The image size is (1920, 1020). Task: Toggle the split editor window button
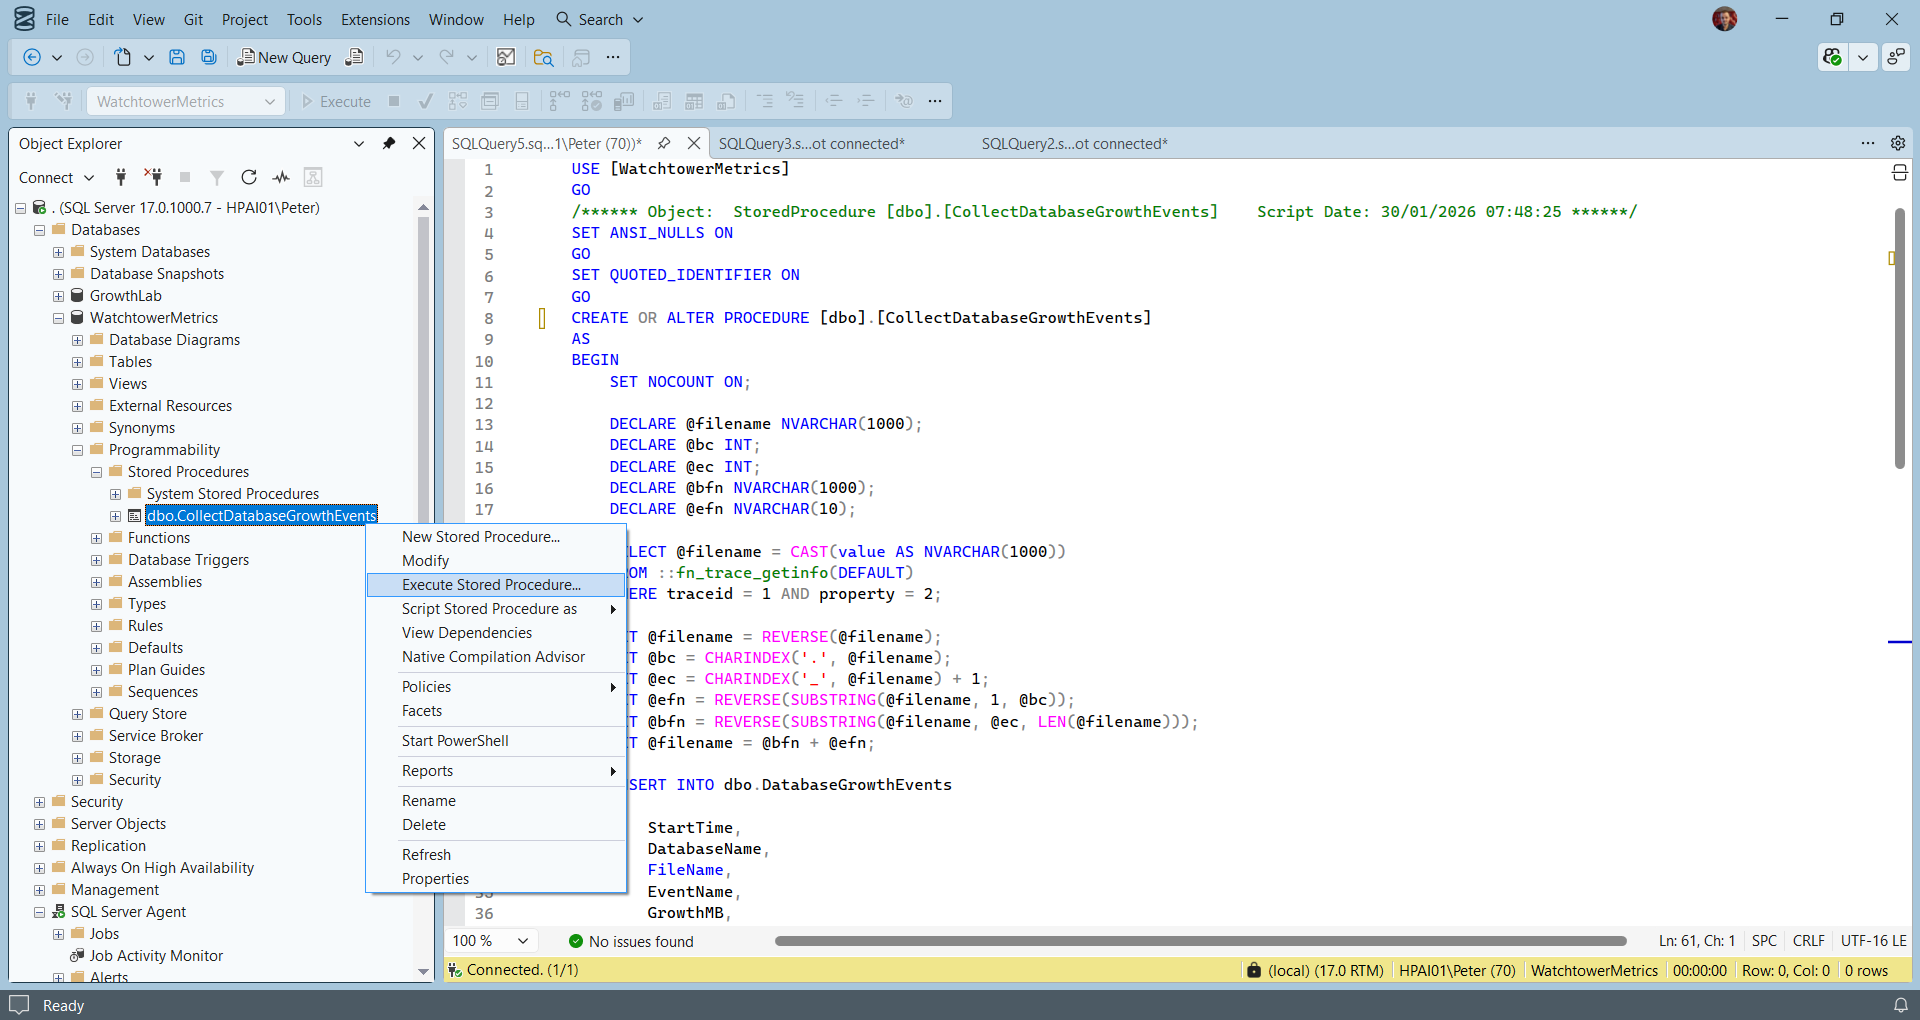click(x=1899, y=173)
